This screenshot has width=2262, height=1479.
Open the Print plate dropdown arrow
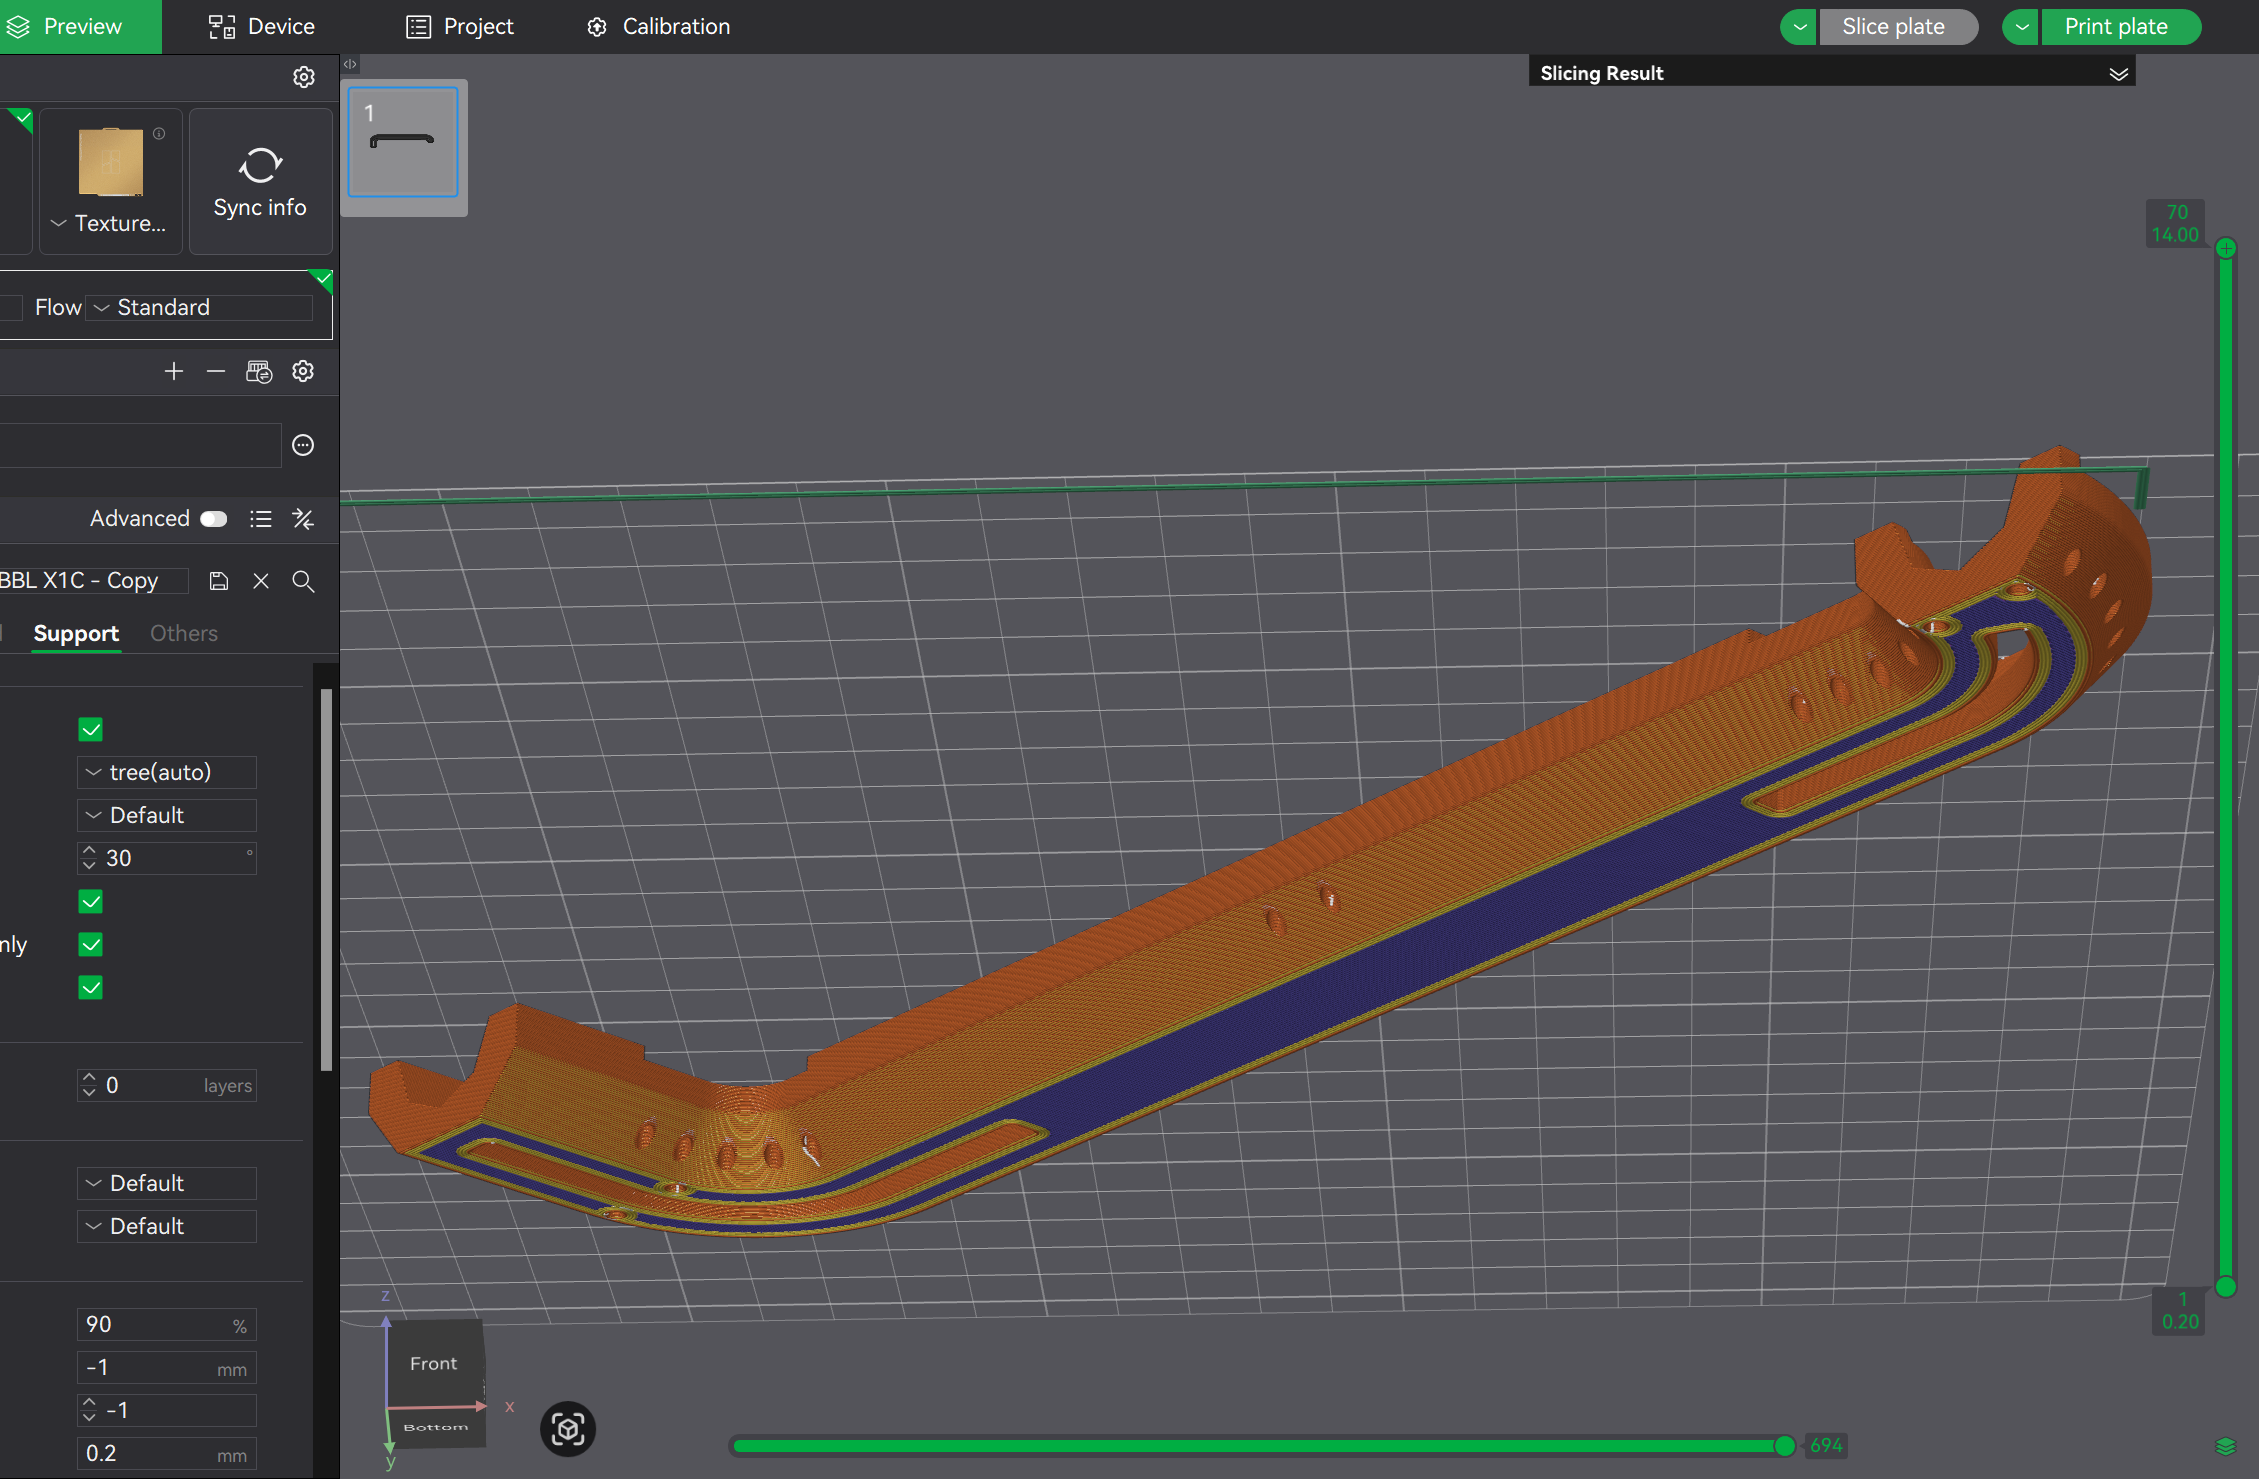2021,27
